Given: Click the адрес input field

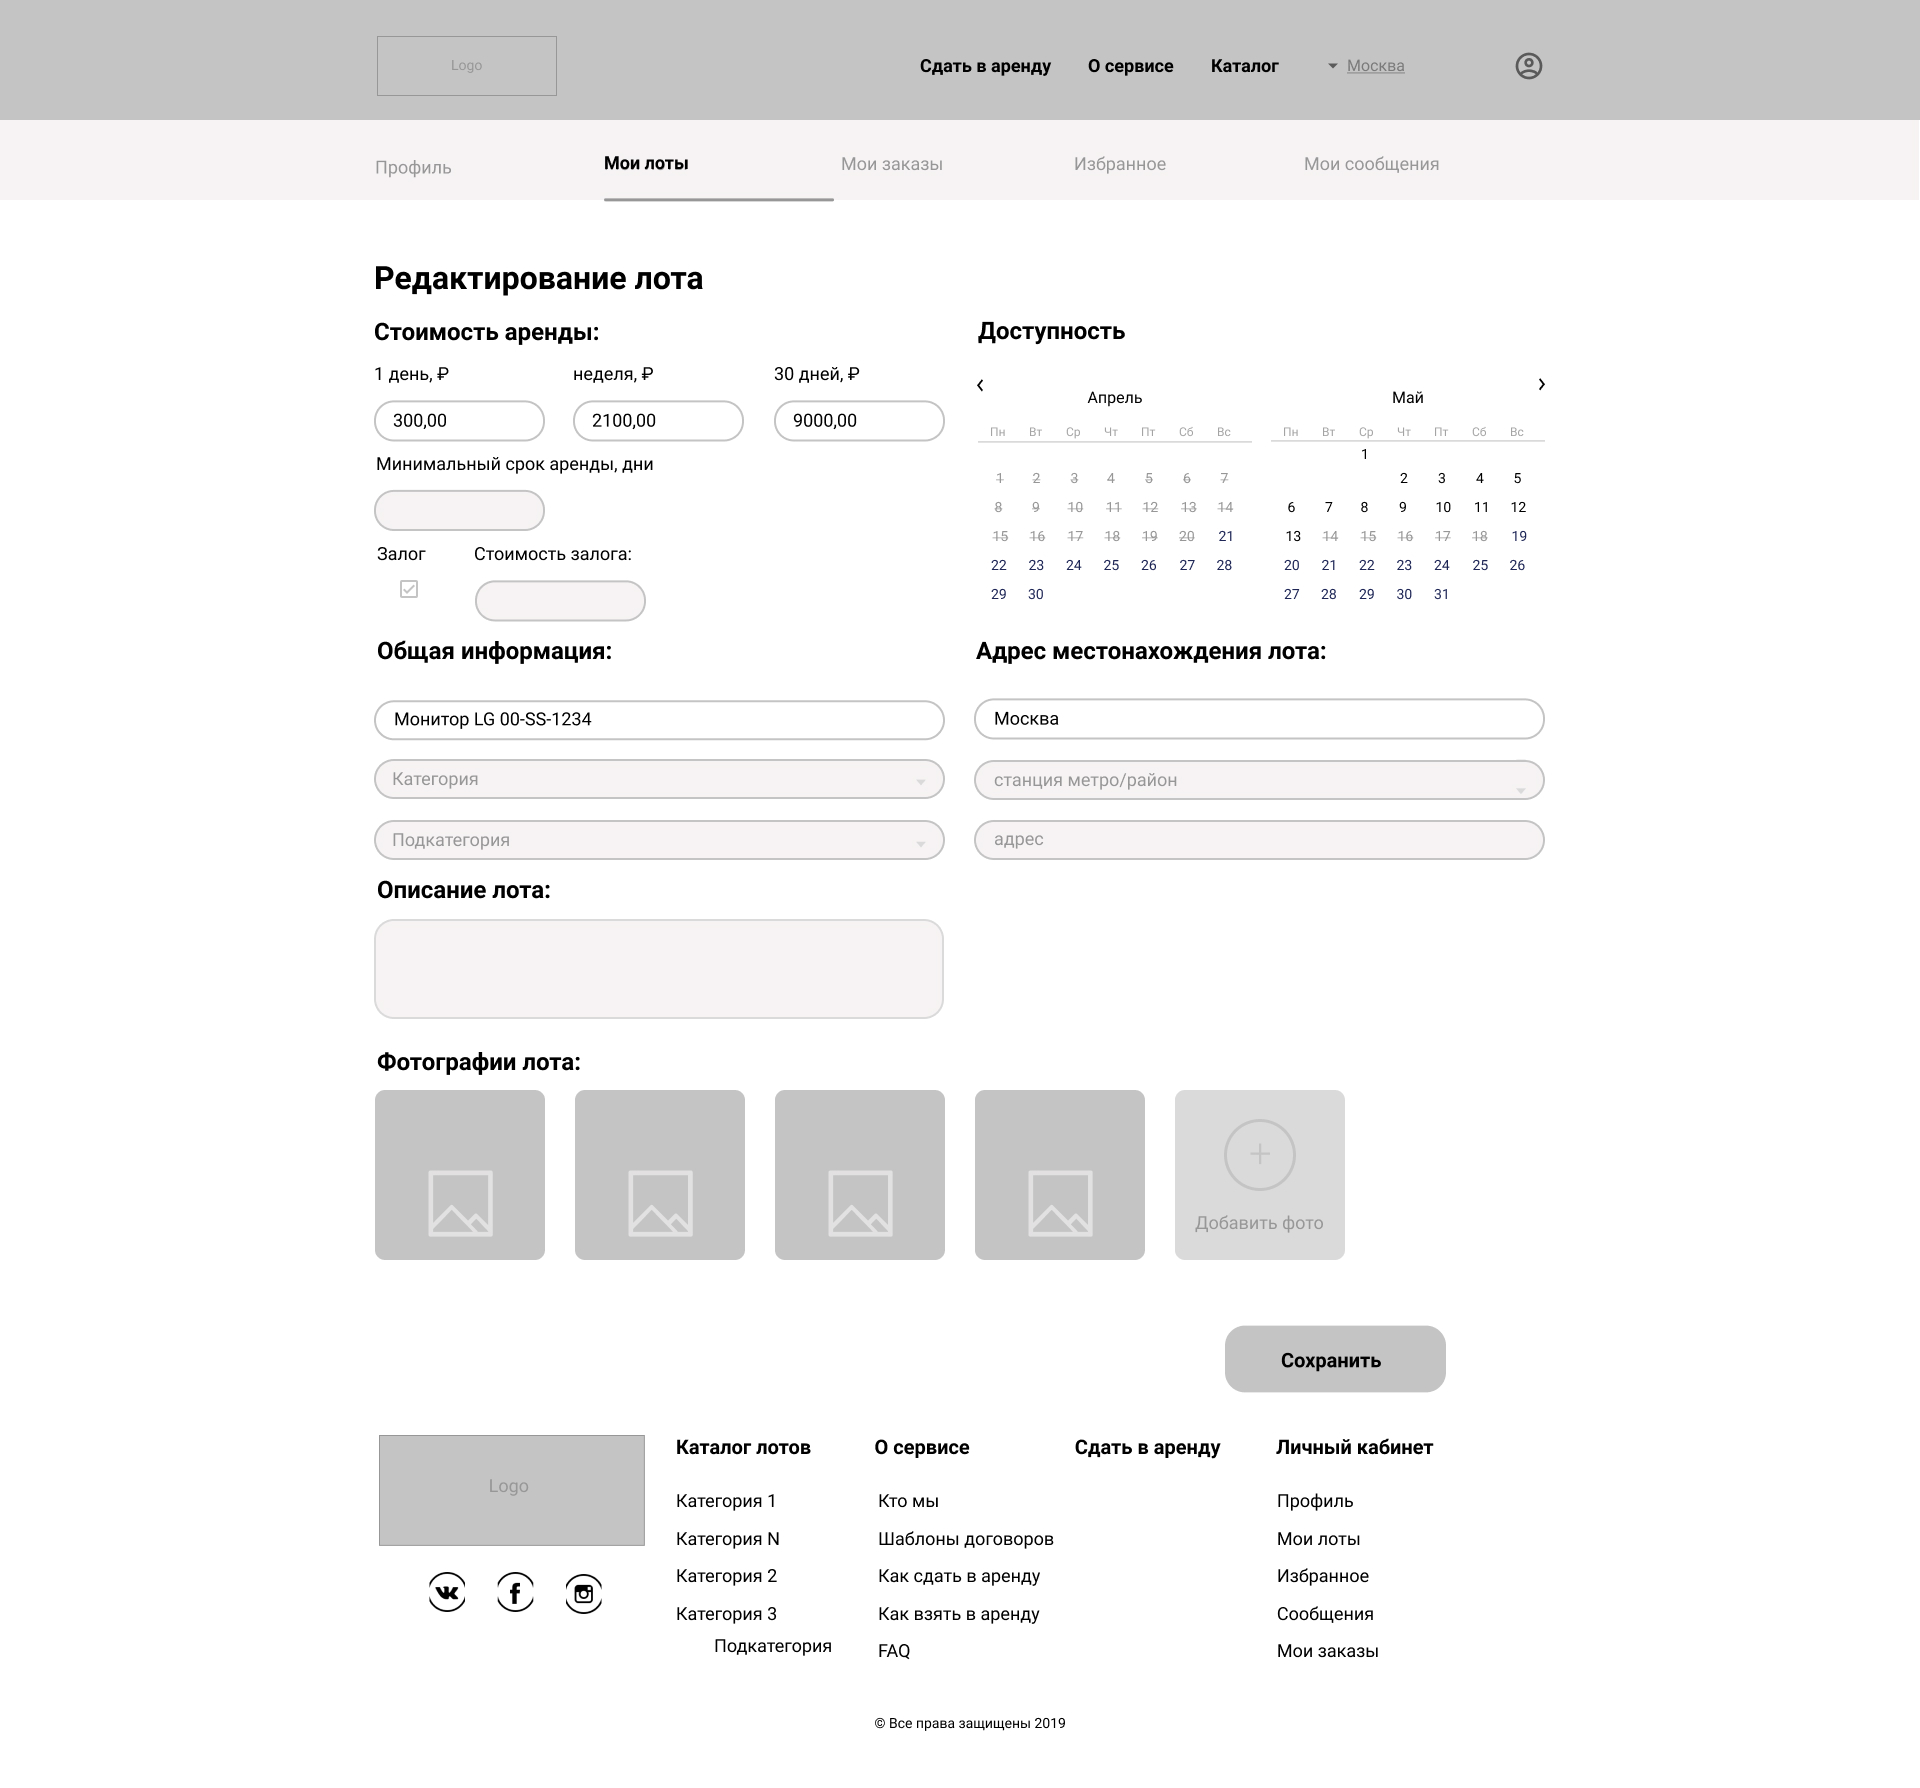Looking at the screenshot, I should 1259,840.
